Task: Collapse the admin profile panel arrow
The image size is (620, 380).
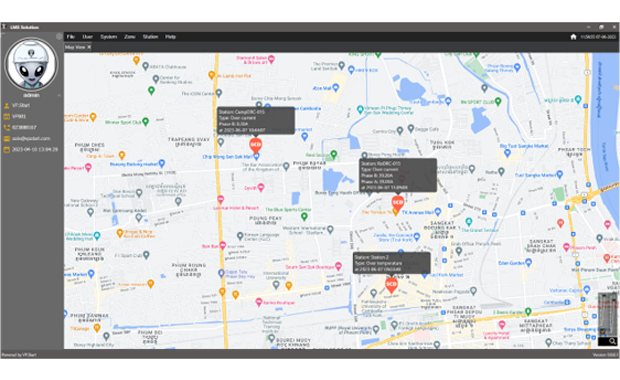Action: [x=59, y=95]
